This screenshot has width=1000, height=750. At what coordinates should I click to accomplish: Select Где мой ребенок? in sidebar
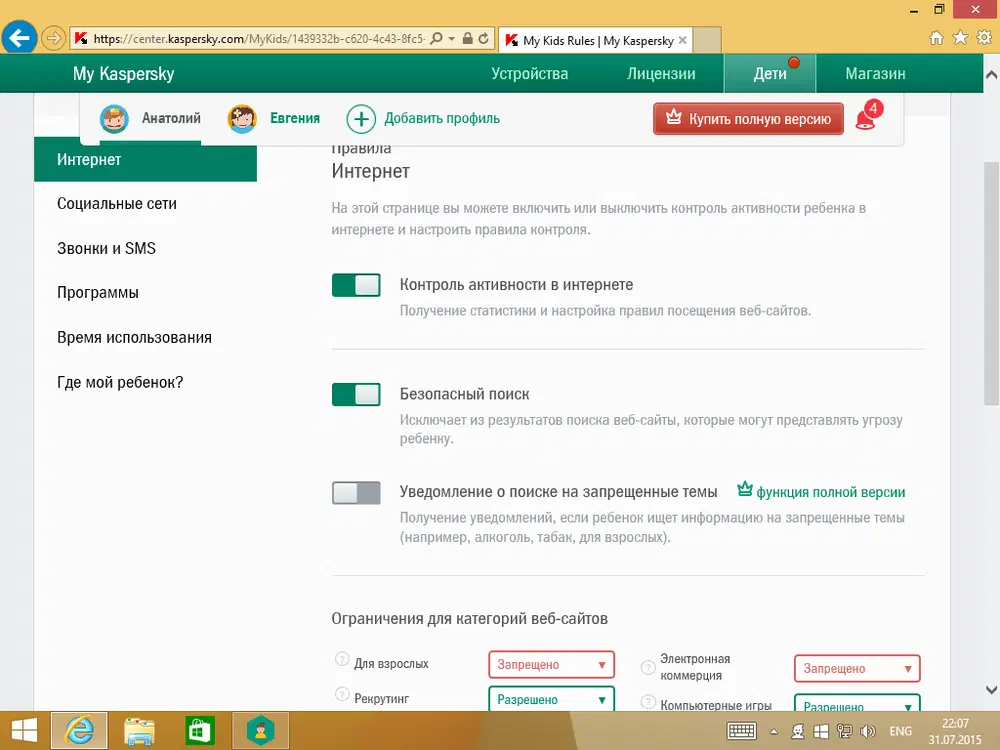(x=120, y=382)
